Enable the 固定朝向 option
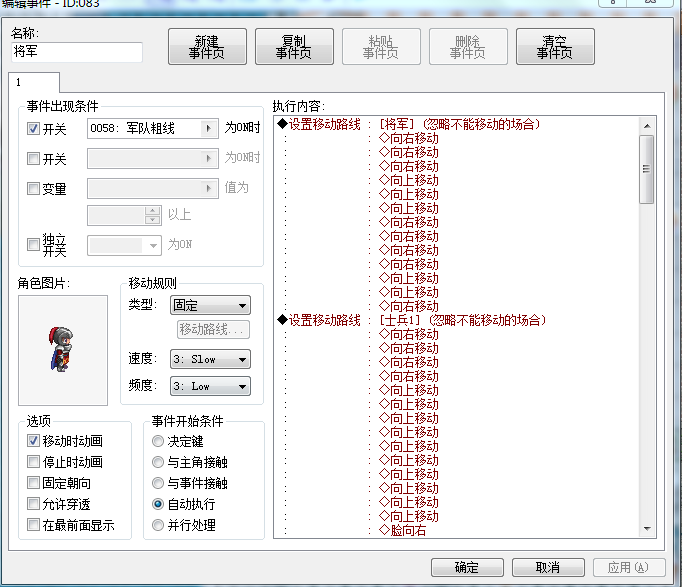The image size is (682, 587). 33,483
